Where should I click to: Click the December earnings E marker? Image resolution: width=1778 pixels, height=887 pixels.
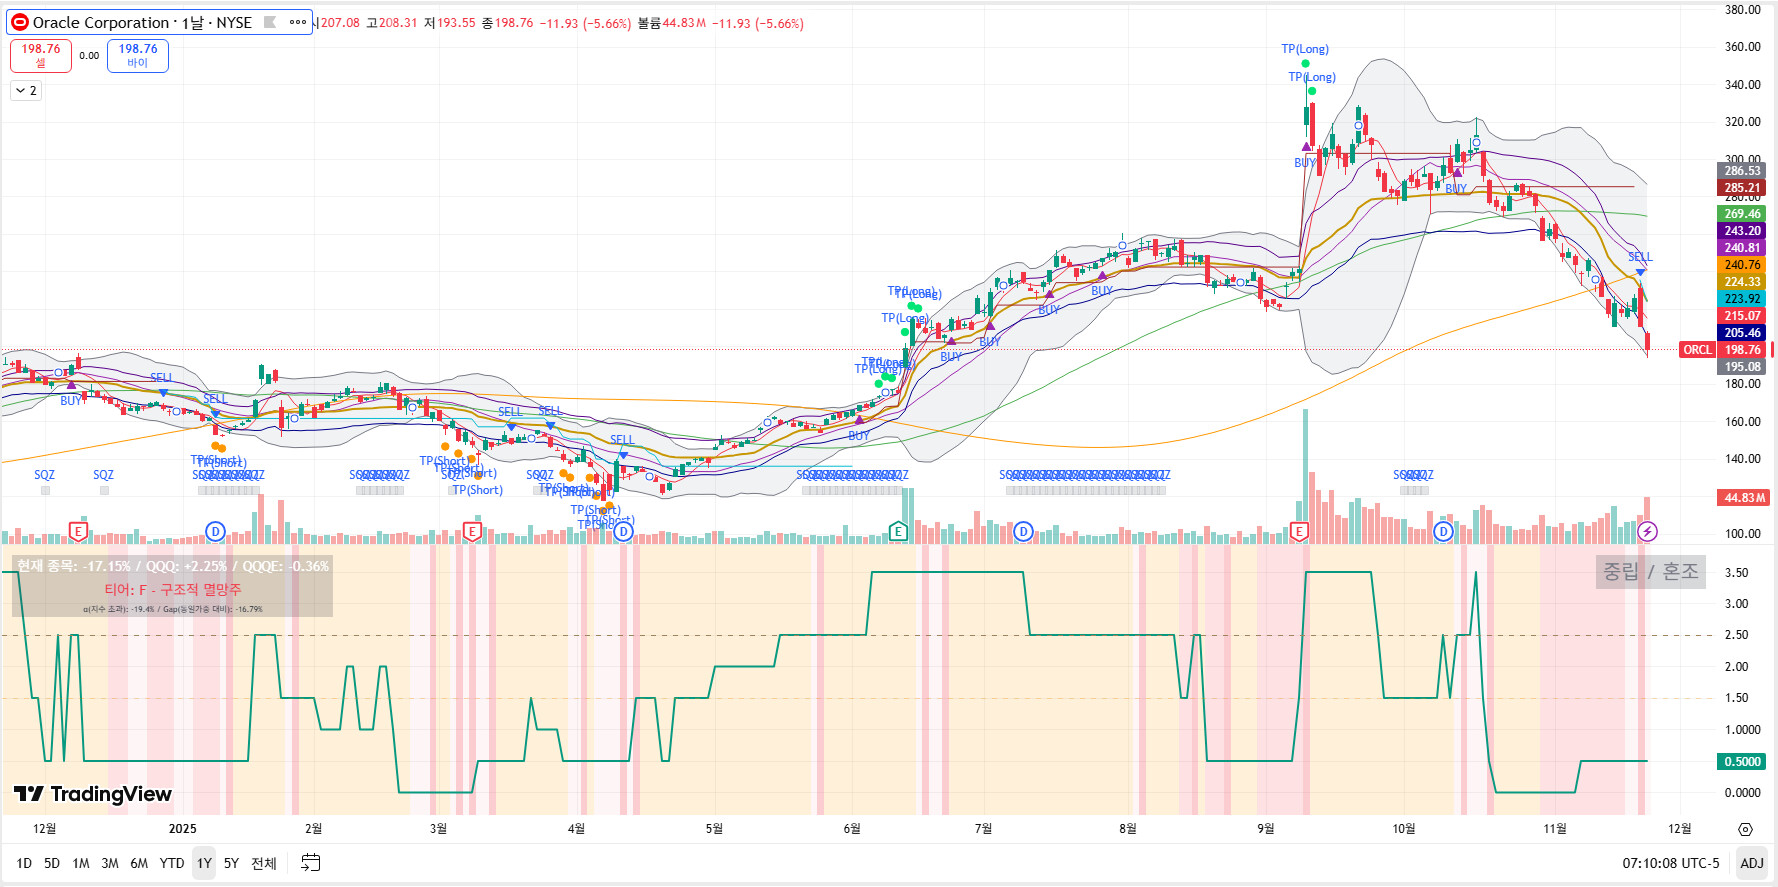click(78, 531)
